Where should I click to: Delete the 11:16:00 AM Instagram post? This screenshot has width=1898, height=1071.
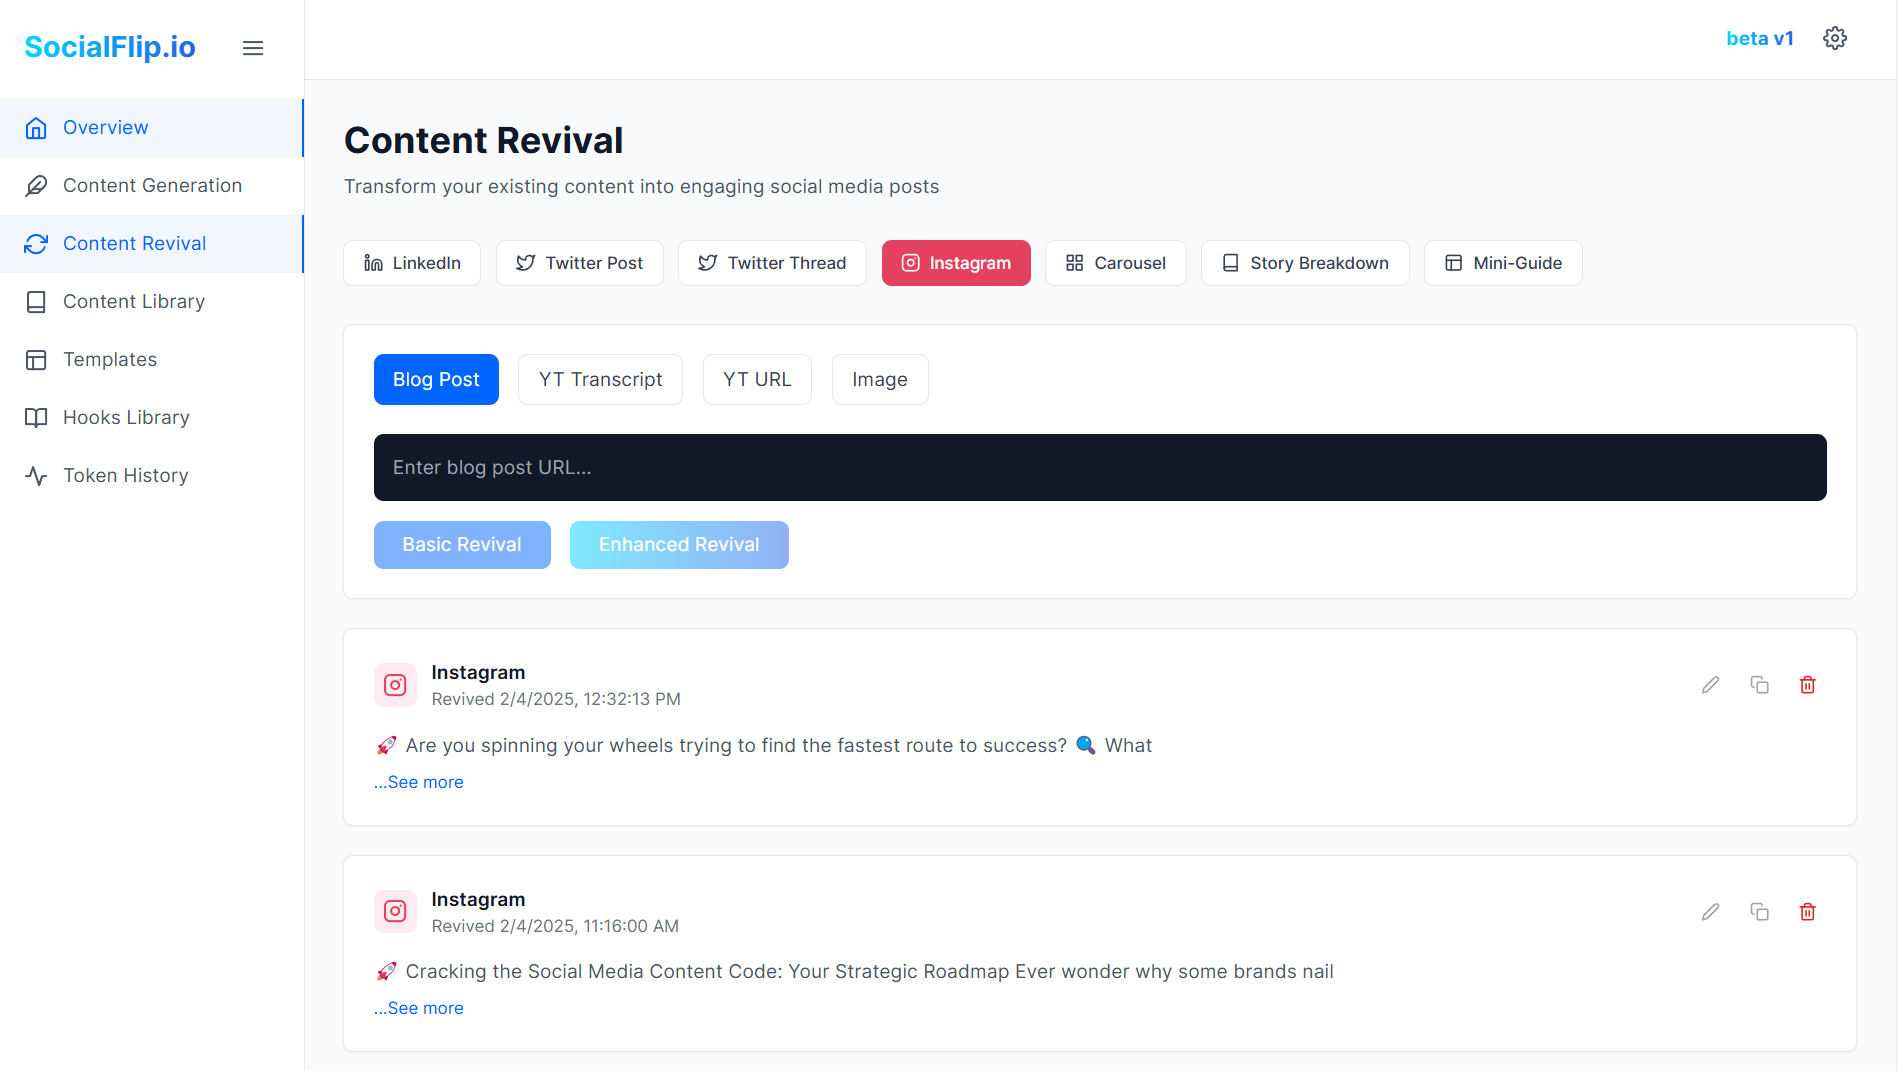point(1808,912)
